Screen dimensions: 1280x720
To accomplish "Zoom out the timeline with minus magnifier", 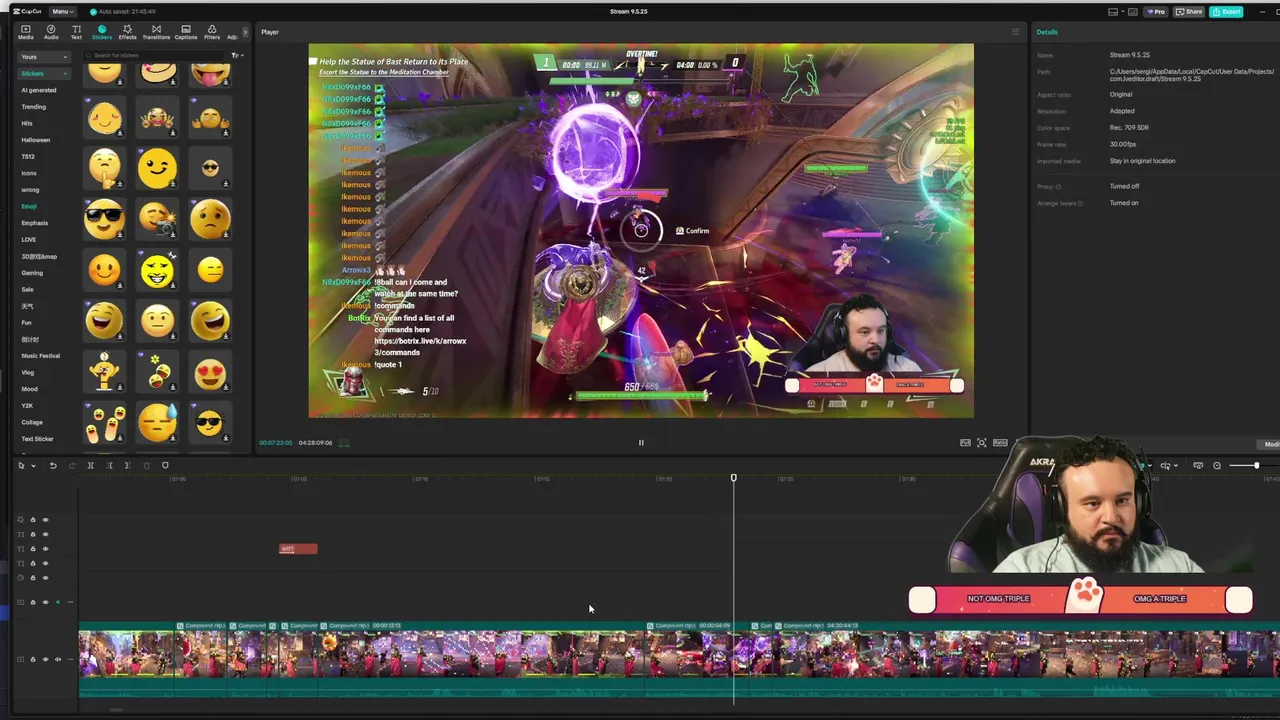I will click(x=1217, y=466).
